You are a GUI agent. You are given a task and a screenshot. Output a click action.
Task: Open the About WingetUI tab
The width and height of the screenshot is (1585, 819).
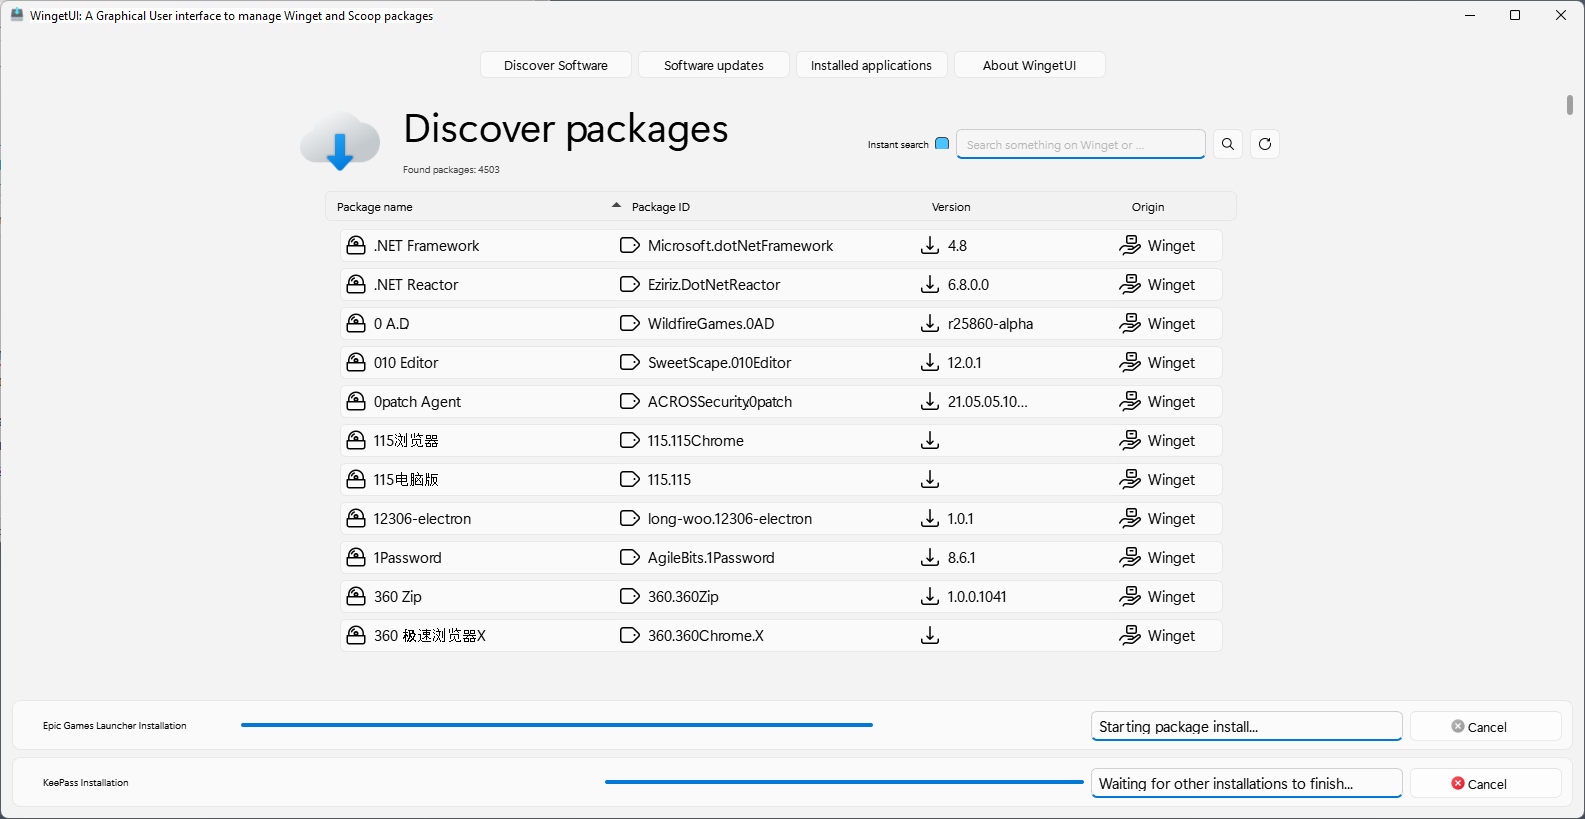(x=1029, y=65)
